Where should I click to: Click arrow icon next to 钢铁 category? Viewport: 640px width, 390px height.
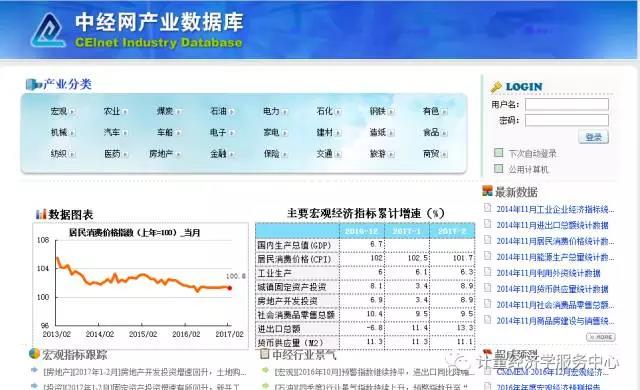click(391, 111)
